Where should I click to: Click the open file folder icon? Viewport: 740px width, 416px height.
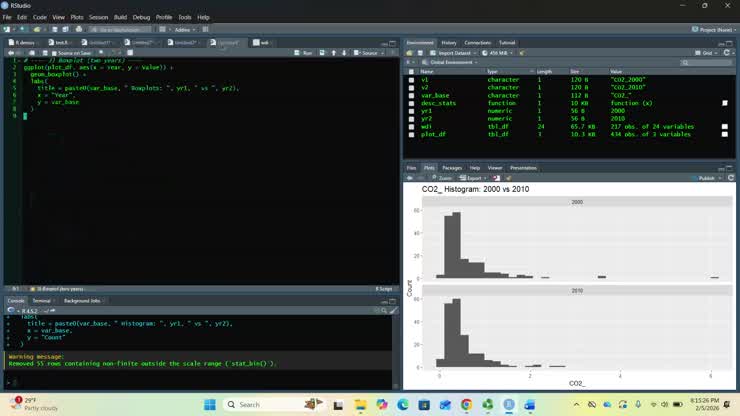(x=37, y=29)
